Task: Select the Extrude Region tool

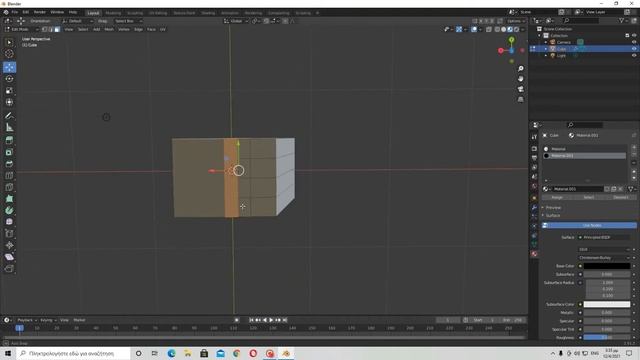Action: (x=9, y=140)
